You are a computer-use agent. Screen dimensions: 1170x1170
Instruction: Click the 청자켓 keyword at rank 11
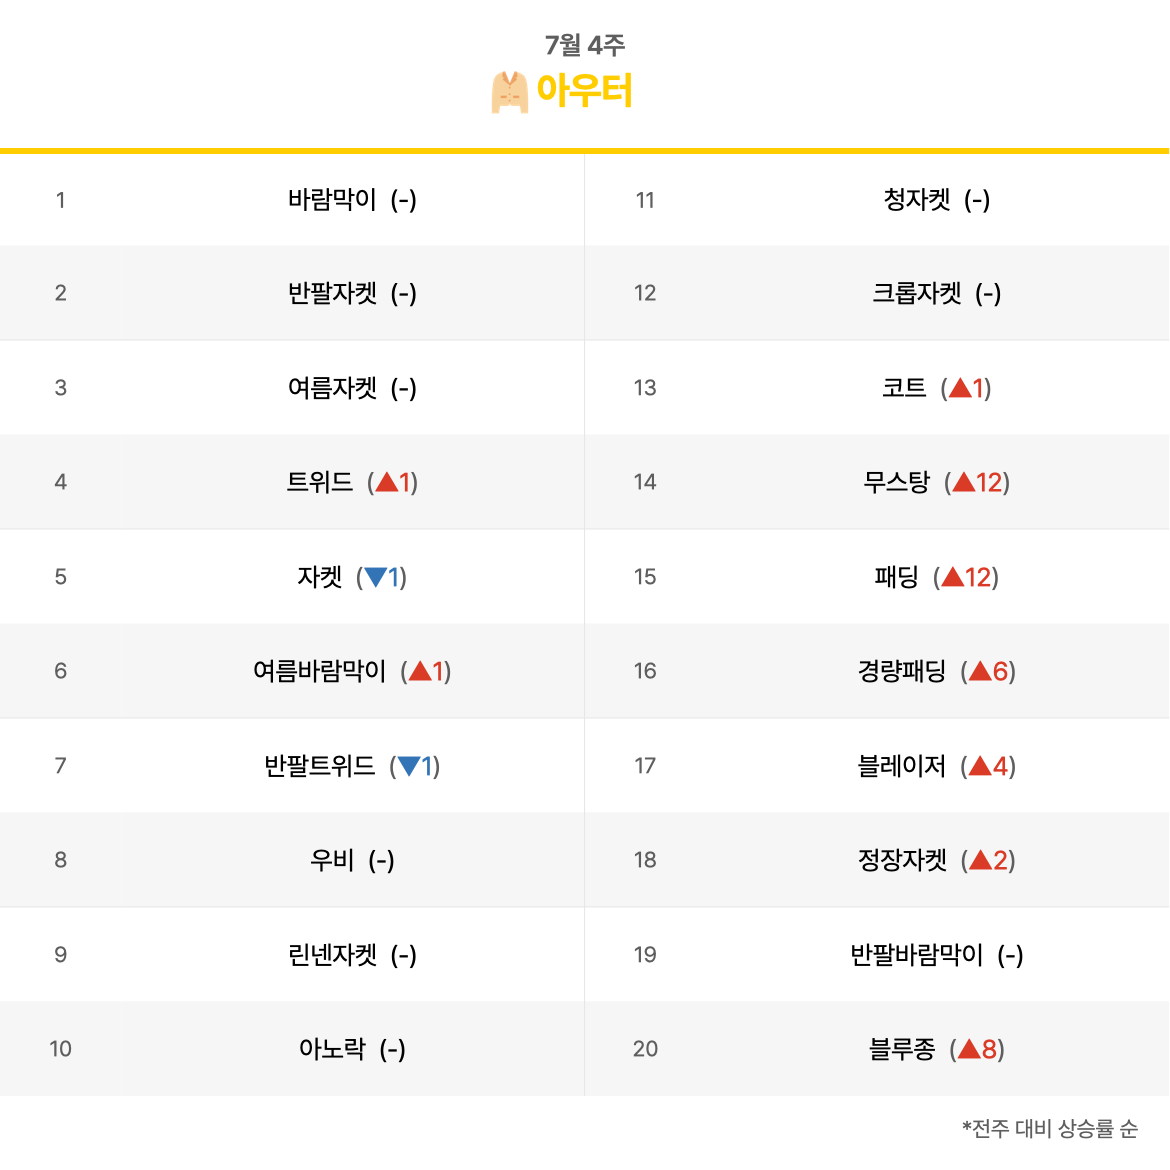point(917,199)
